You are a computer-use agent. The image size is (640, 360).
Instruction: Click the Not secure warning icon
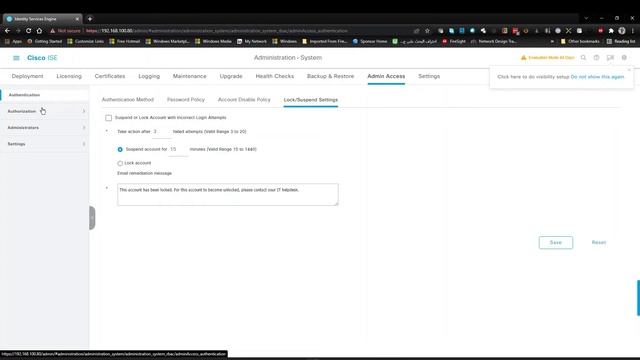[53, 31]
